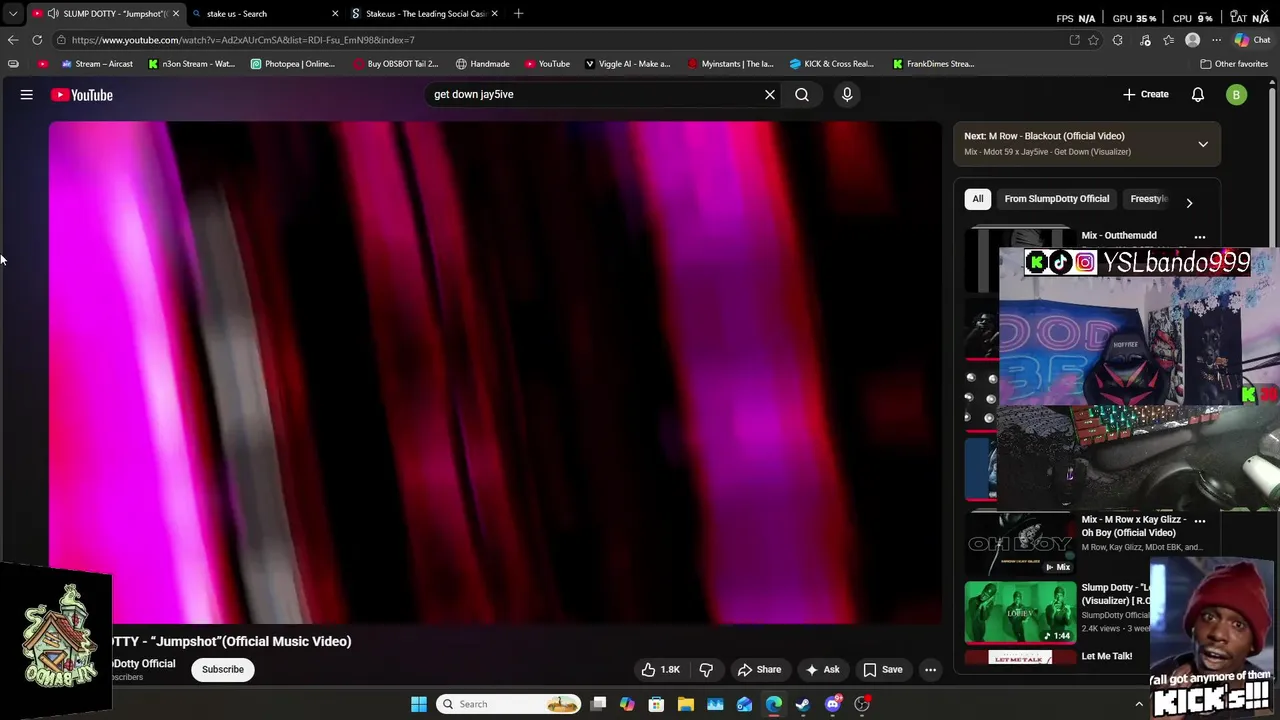Click the Windows taskbar search box

(x=510, y=704)
